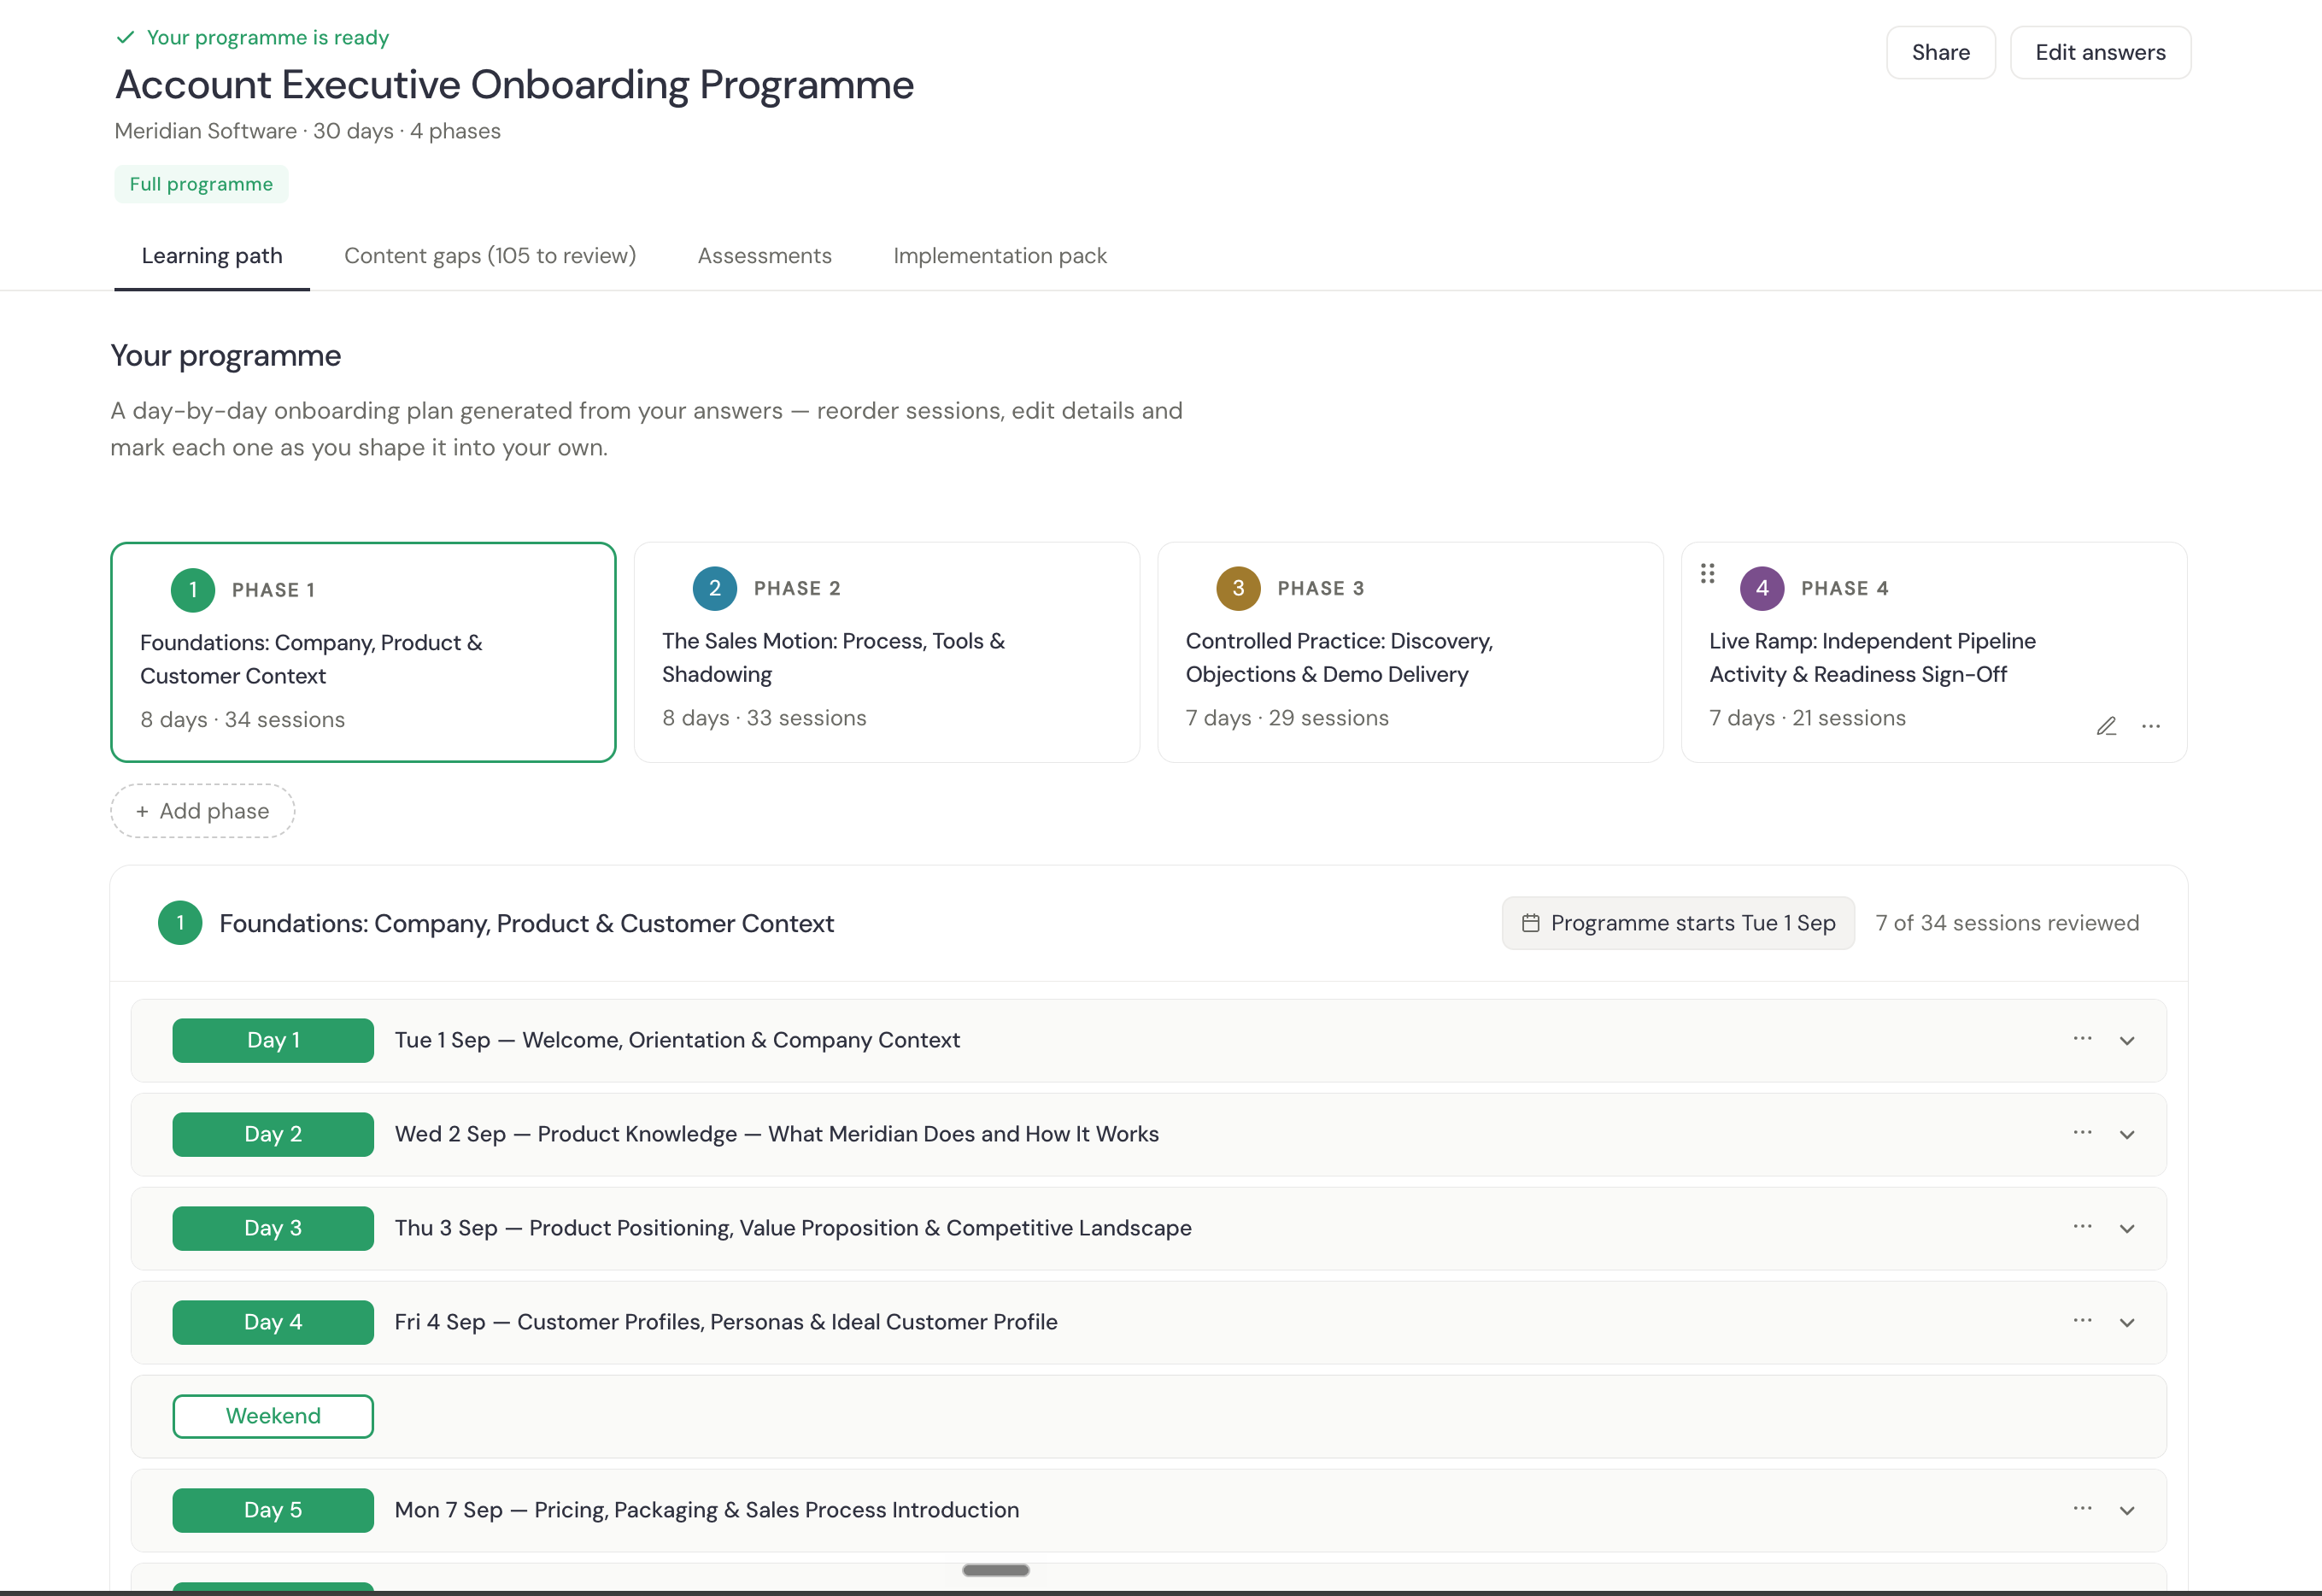
Task: Click the green circle beside the Foundations section heading
Action: tap(180, 923)
